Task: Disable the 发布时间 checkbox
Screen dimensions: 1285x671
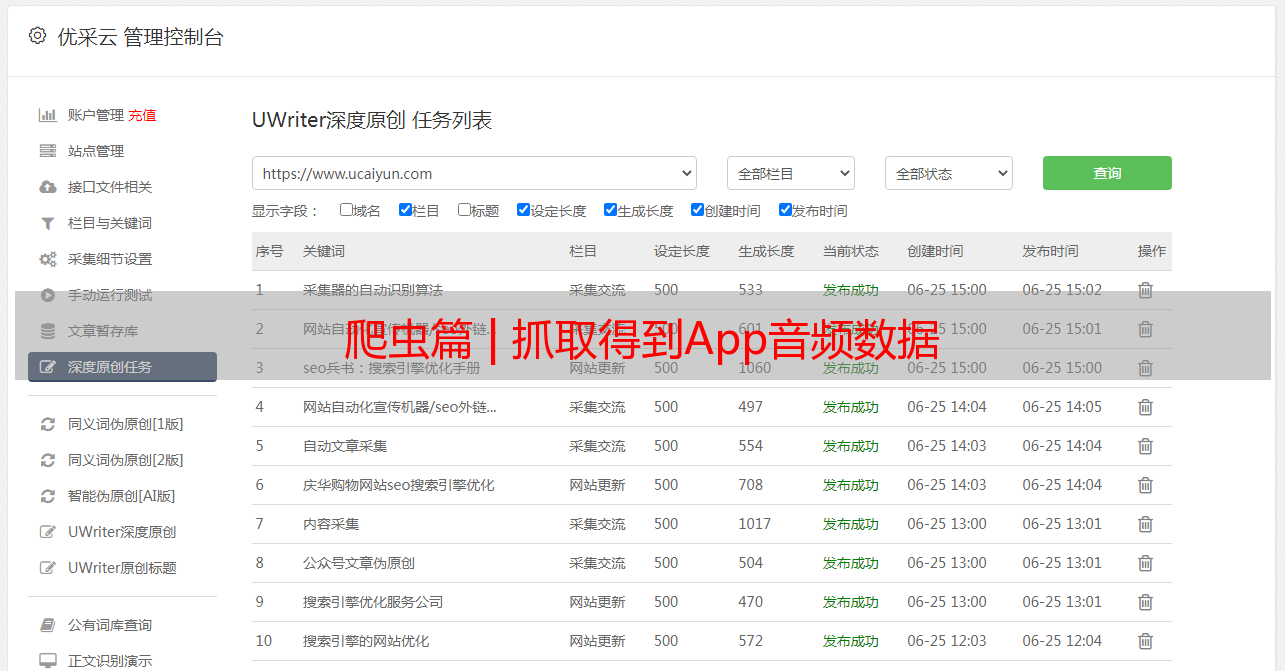Action: point(785,210)
